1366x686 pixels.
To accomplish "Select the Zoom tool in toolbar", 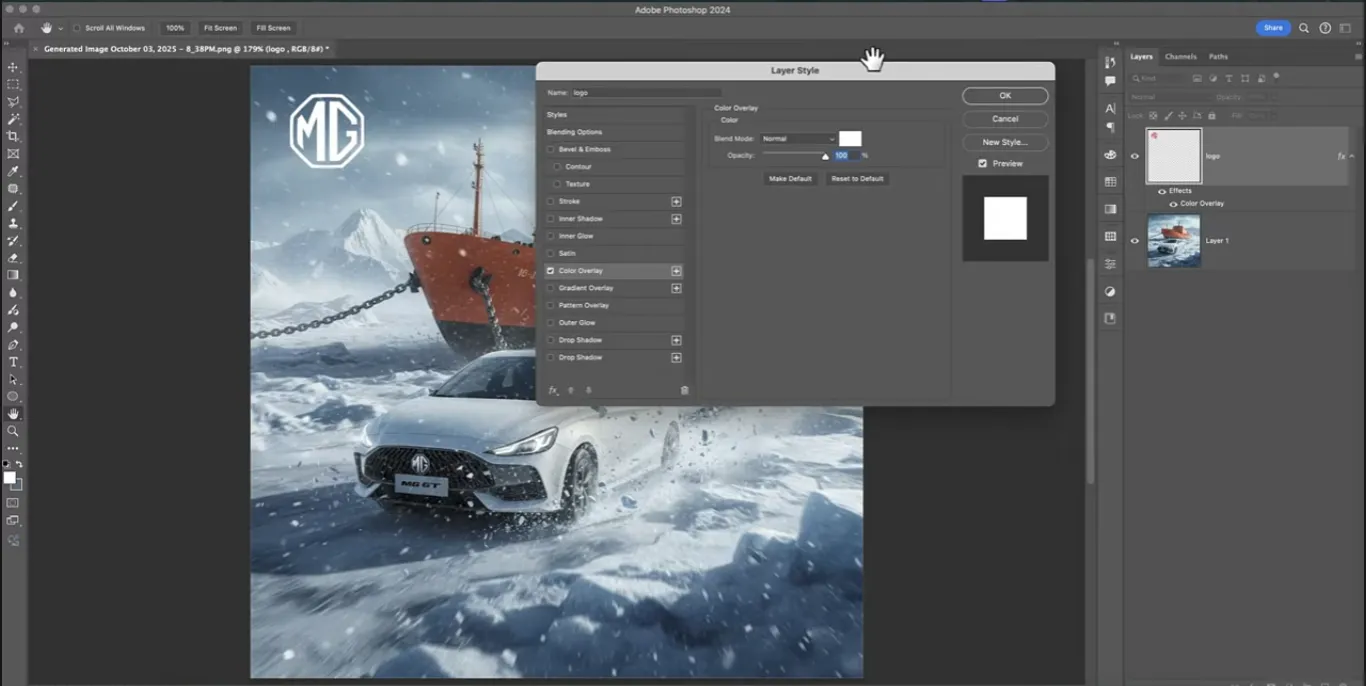I will coord(13,431).
